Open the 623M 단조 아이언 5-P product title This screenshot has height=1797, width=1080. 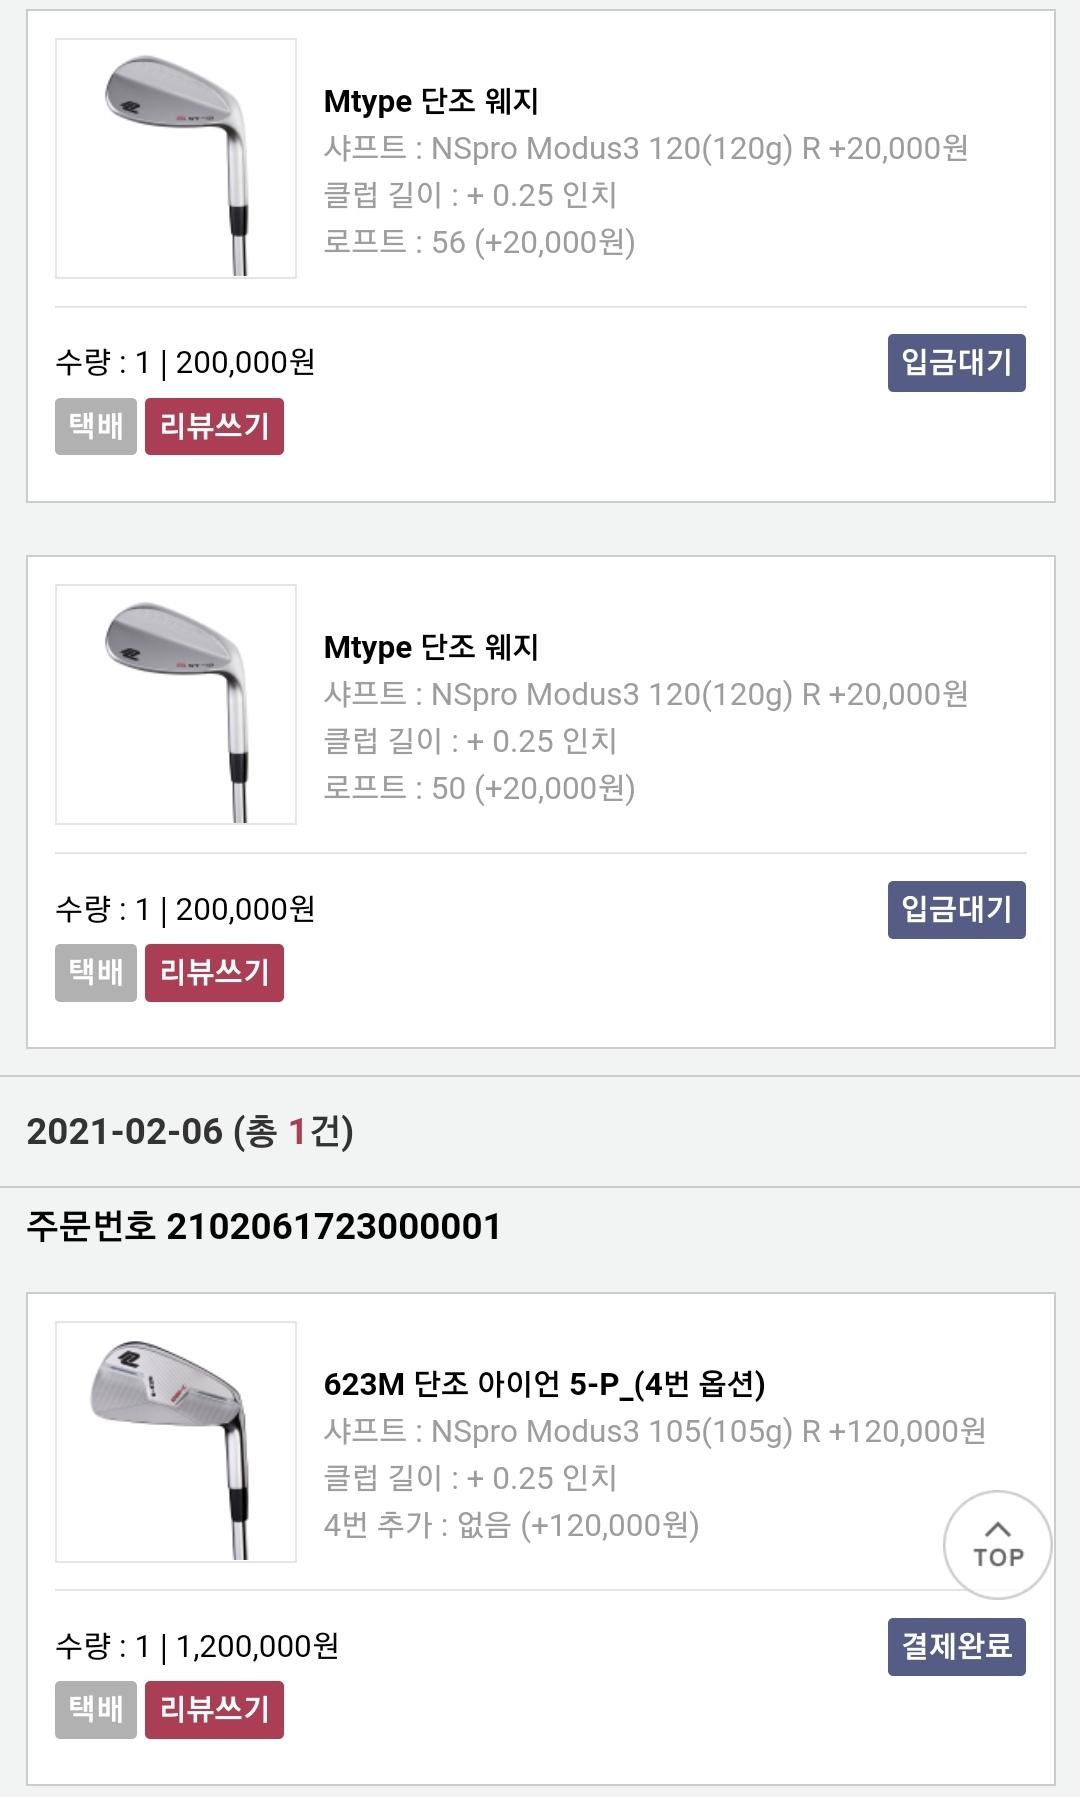(544, 1384)
